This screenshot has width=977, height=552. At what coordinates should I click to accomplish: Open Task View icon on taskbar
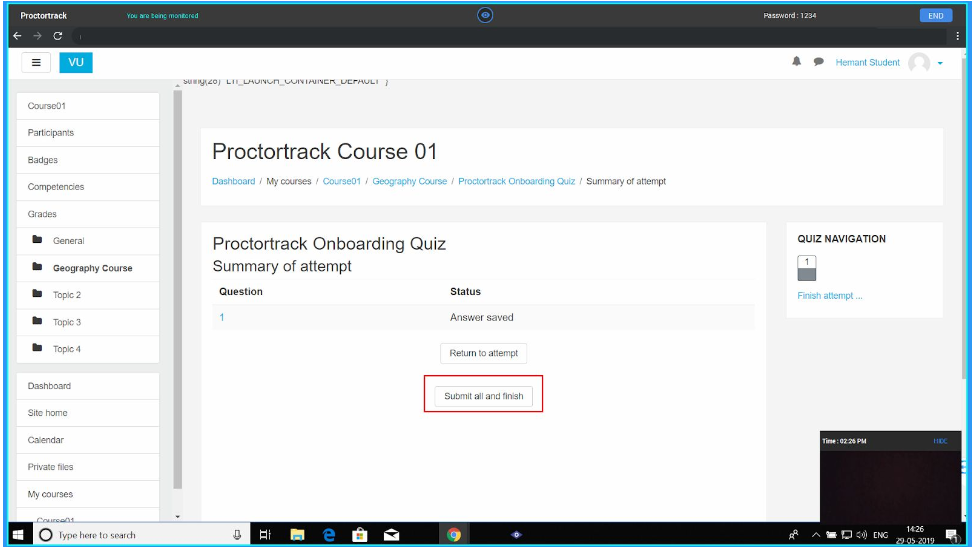(x=265, y=535)
